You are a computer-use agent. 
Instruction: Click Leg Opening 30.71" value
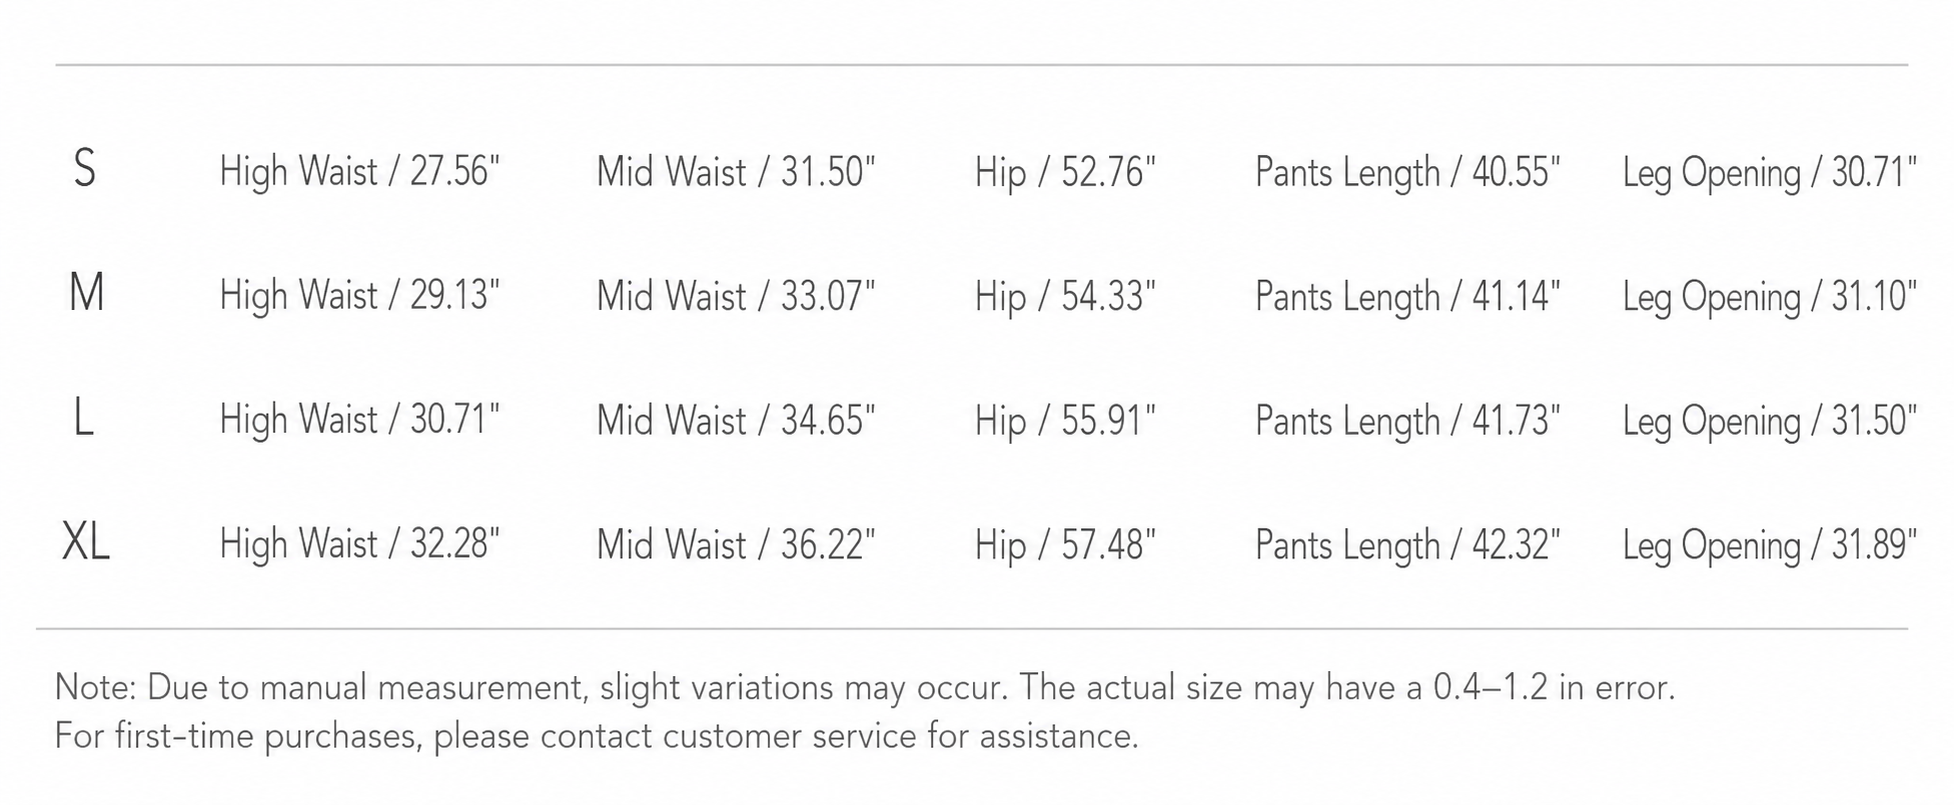(x=1770, y=172)
